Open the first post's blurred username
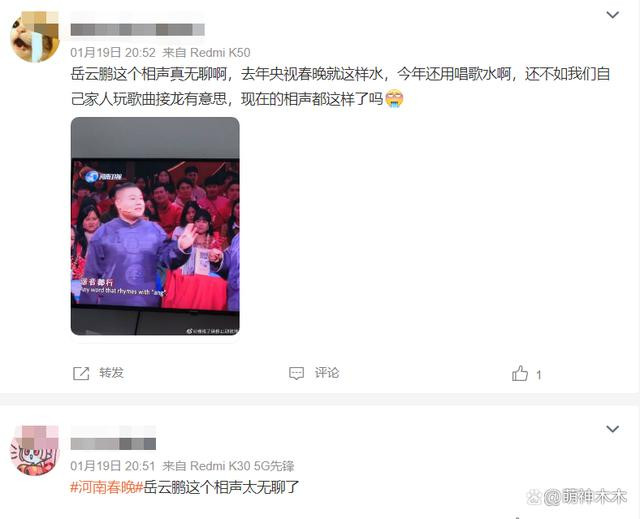640x519 pixels. coord(138,30)
